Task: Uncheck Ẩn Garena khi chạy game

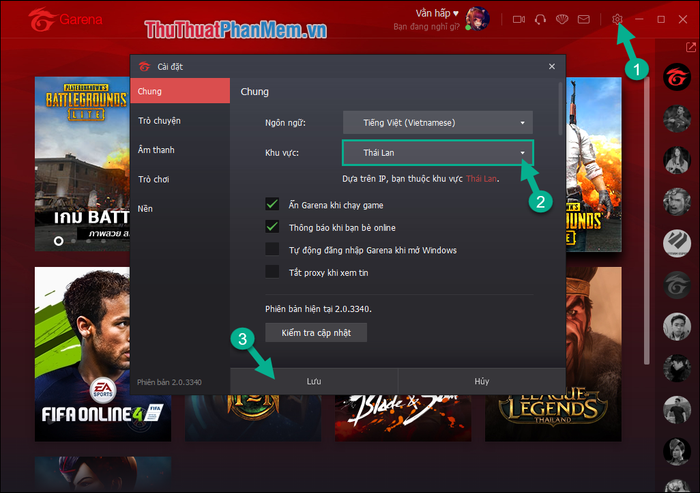Action: pyautogui.click(x=272, y=204)
